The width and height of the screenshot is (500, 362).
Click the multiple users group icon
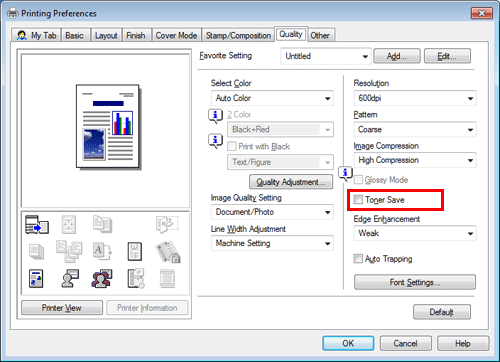click(x=102, y=278)
